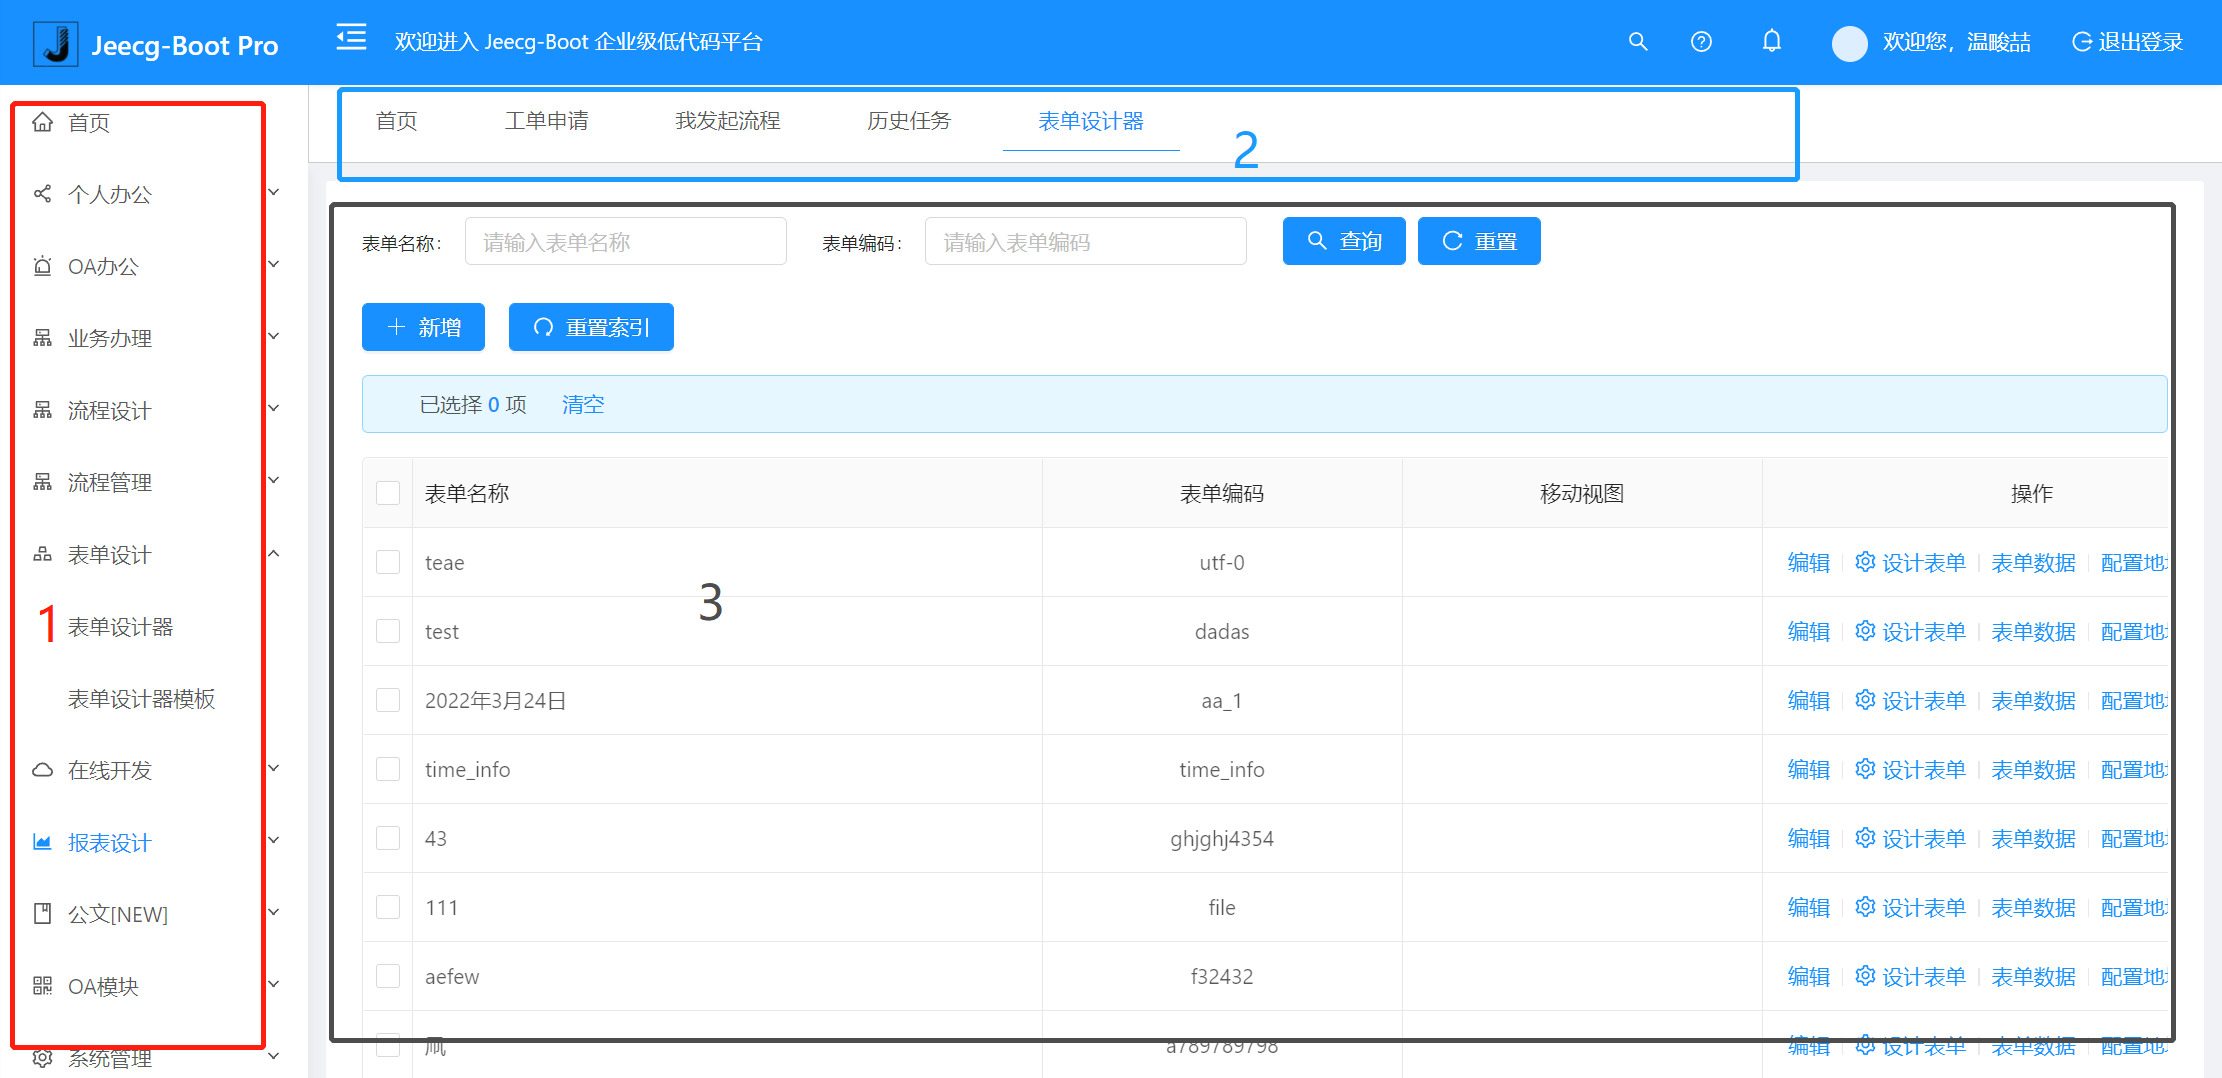Check the checkbox for row time_info
This screenshot has width=2222, height=1078.
pos(388,769)
